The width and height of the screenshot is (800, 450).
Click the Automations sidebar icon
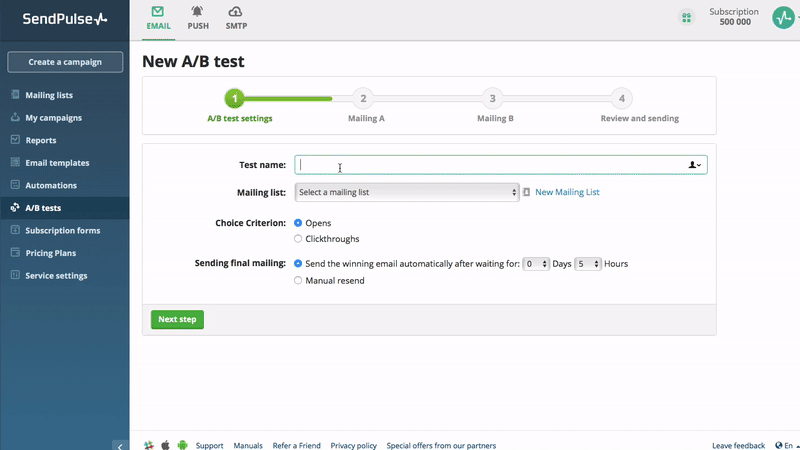point(15,184)
